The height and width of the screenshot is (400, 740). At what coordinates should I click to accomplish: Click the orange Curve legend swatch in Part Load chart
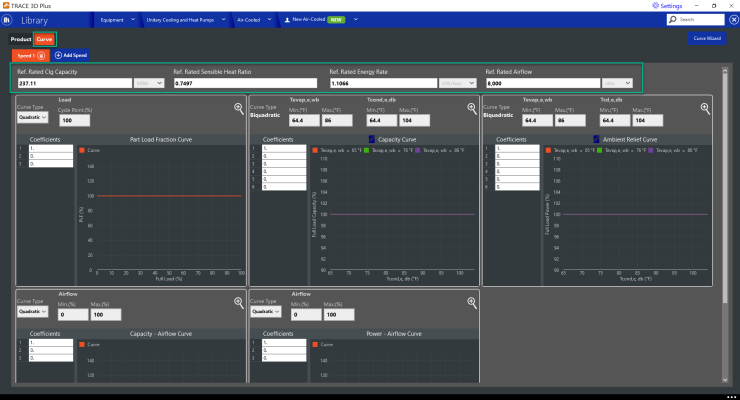coord(82,150)
